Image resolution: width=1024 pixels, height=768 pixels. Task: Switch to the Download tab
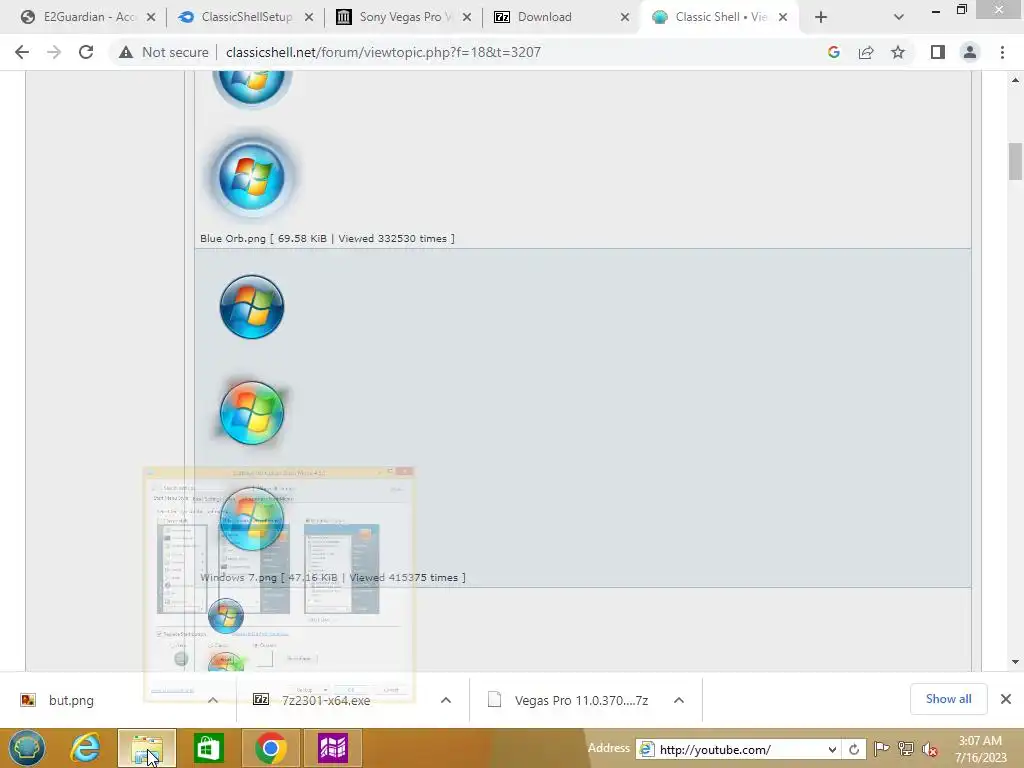(x=562, y=17)
